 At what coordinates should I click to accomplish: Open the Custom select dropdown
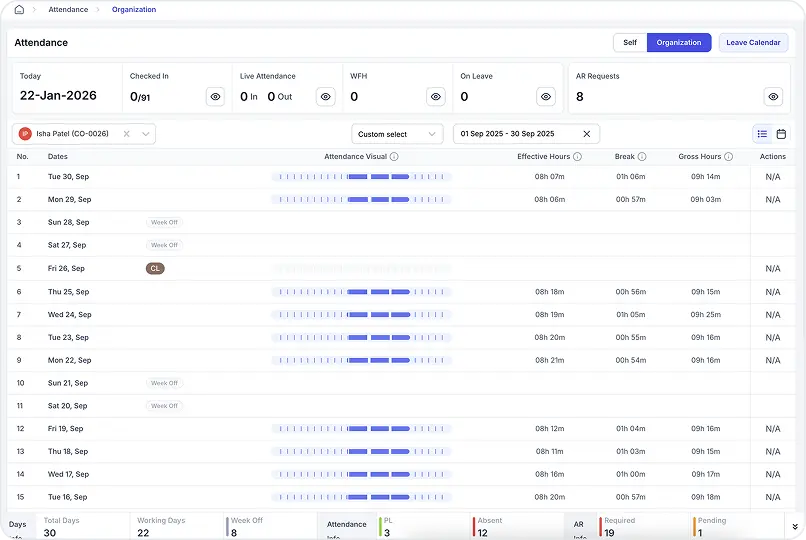pyautogui.click(x=397, y=134)
